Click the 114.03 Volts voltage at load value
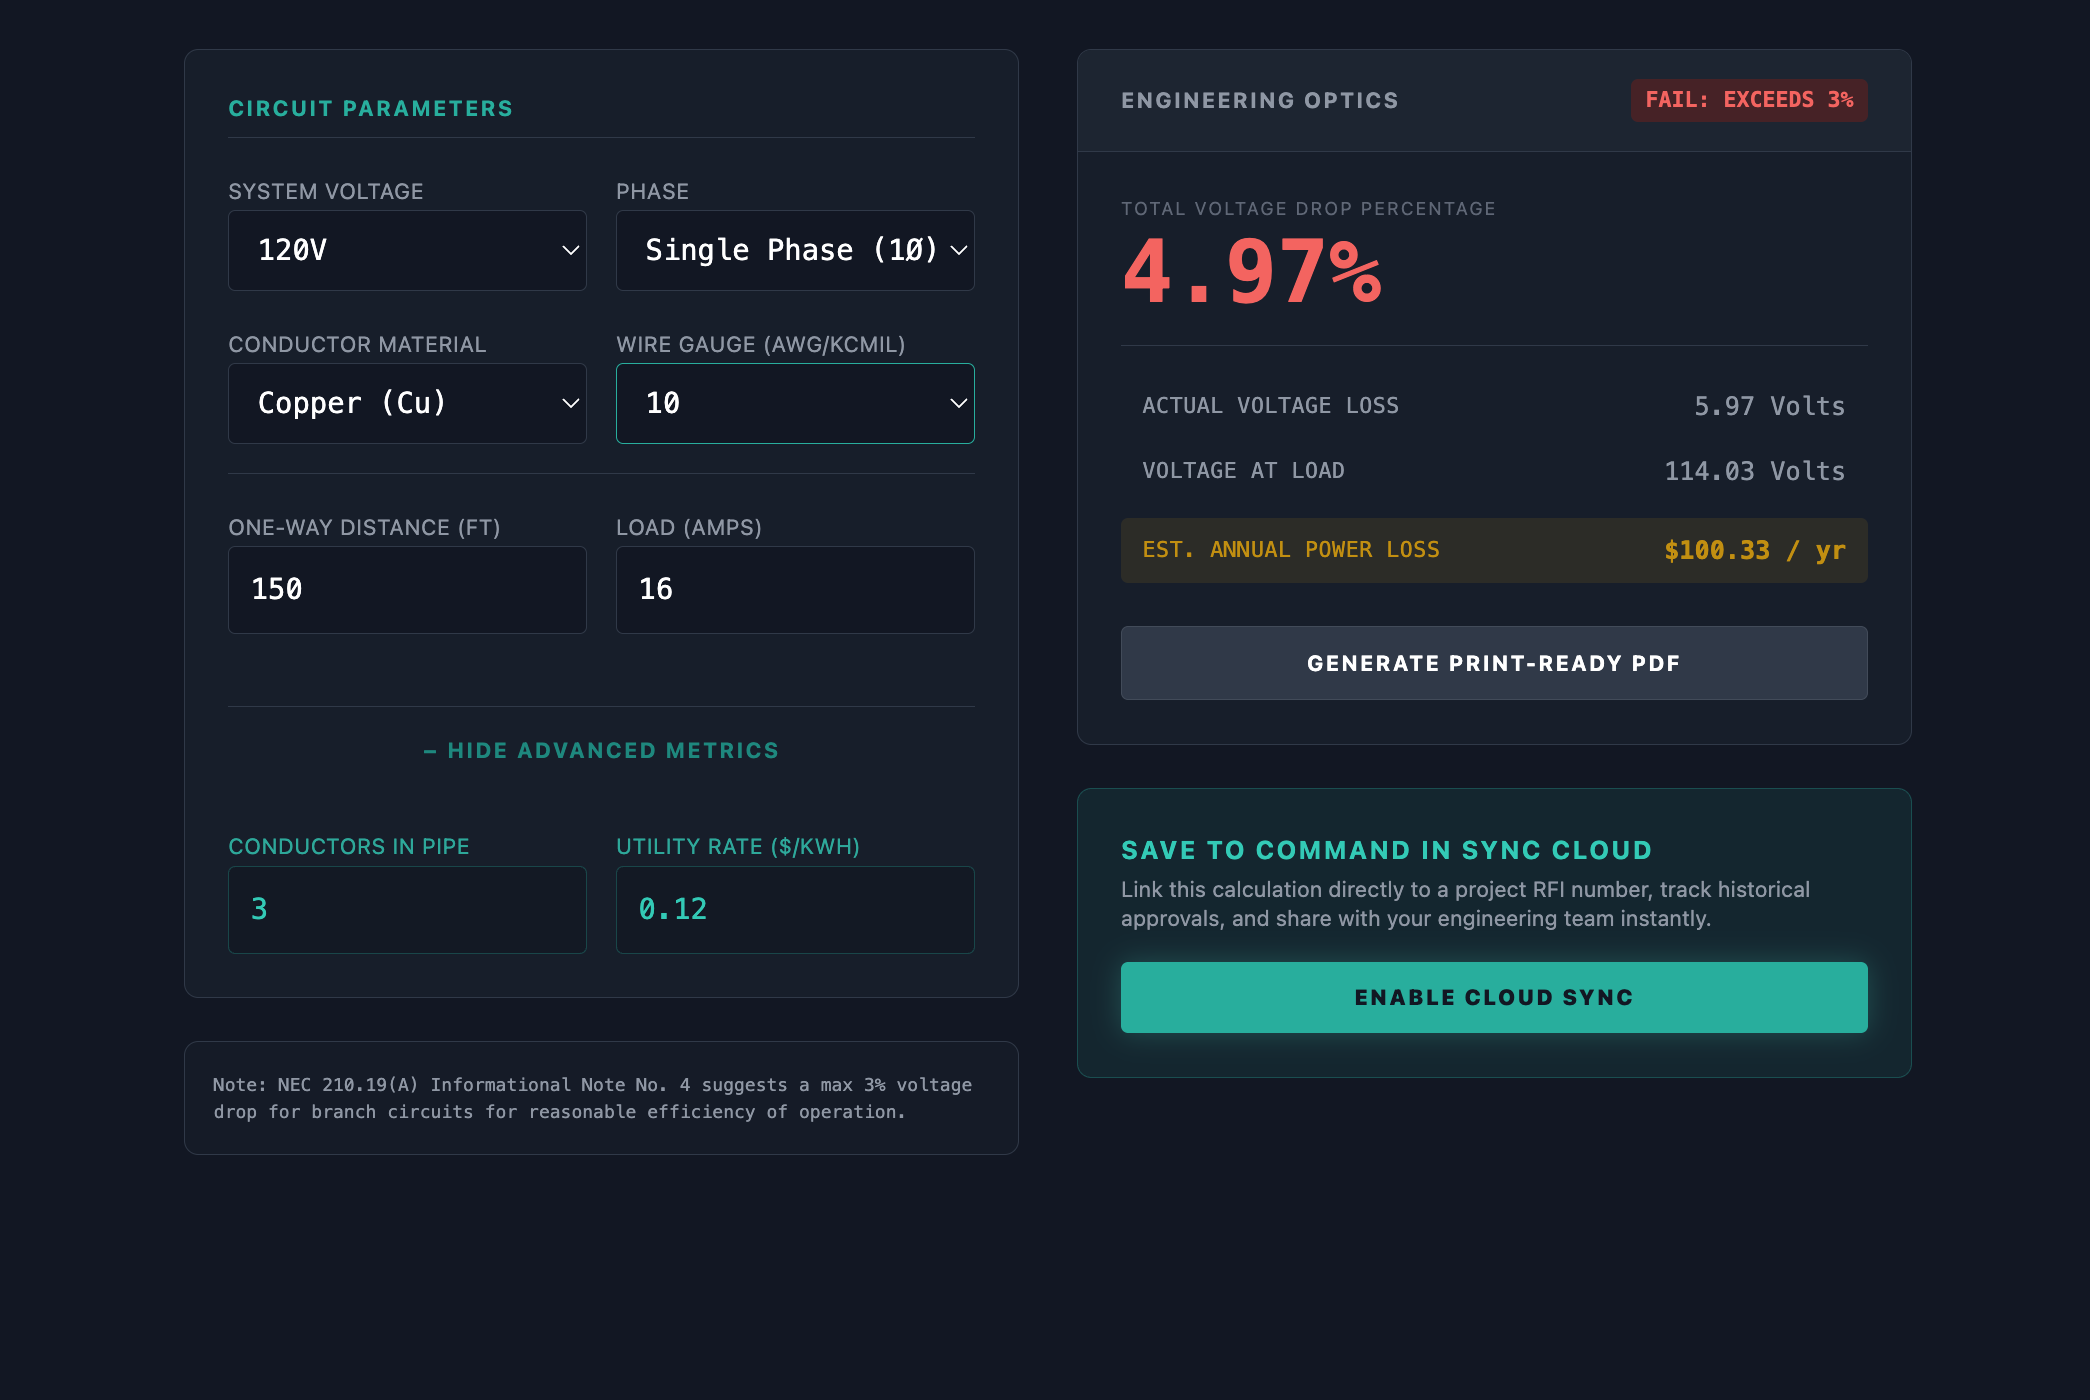Screen dimensions: 2090x1400 1754,471
